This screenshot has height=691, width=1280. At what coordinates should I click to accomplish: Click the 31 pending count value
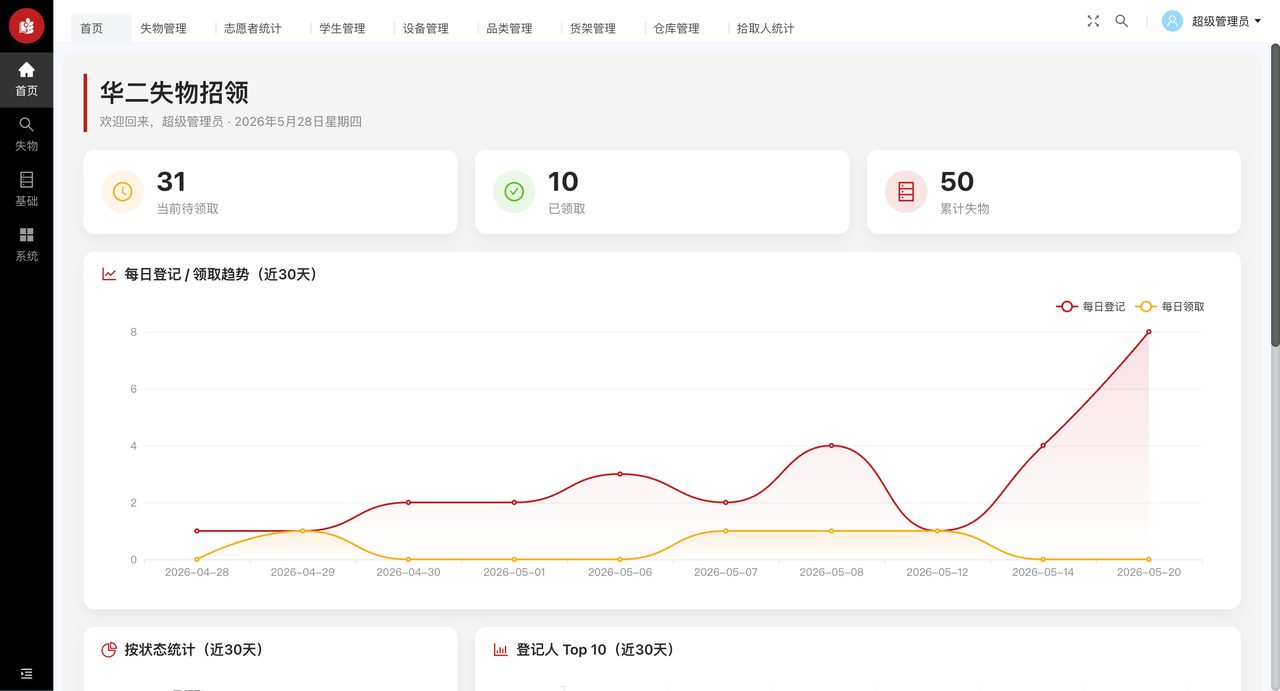click(171, 182)
